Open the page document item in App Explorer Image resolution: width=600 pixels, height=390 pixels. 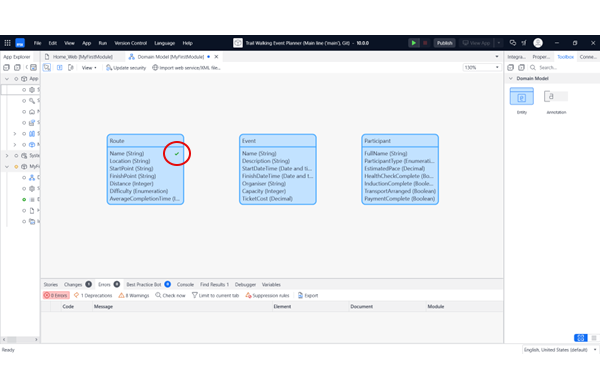32,211
